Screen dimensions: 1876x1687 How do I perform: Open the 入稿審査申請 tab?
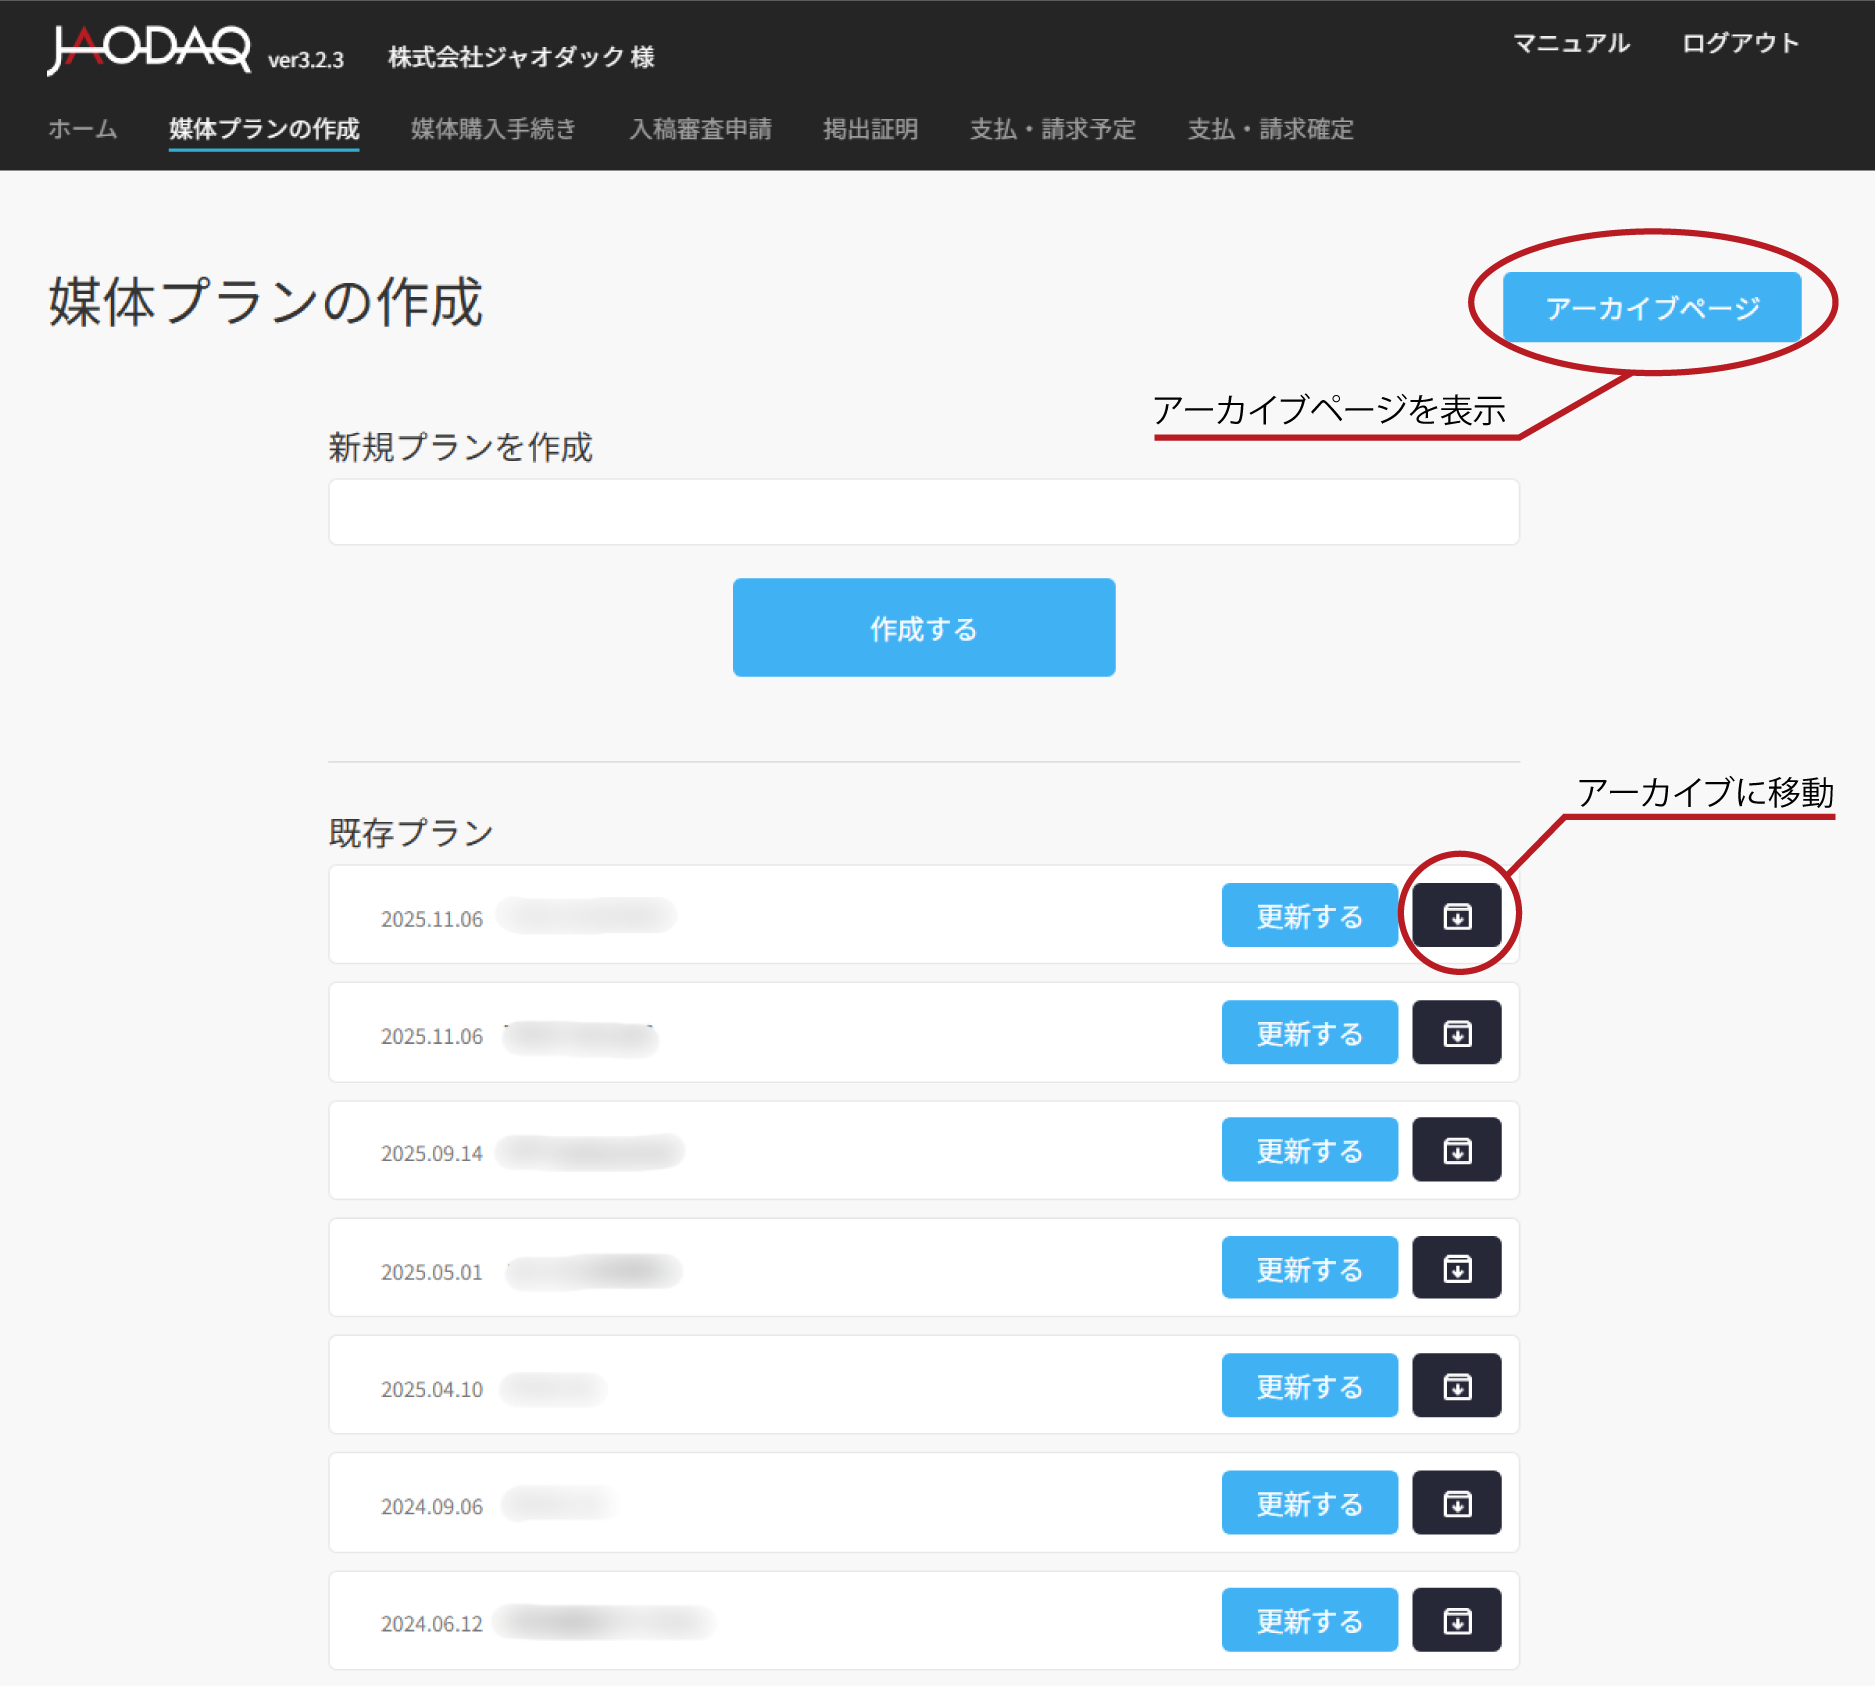pos(701,129)
